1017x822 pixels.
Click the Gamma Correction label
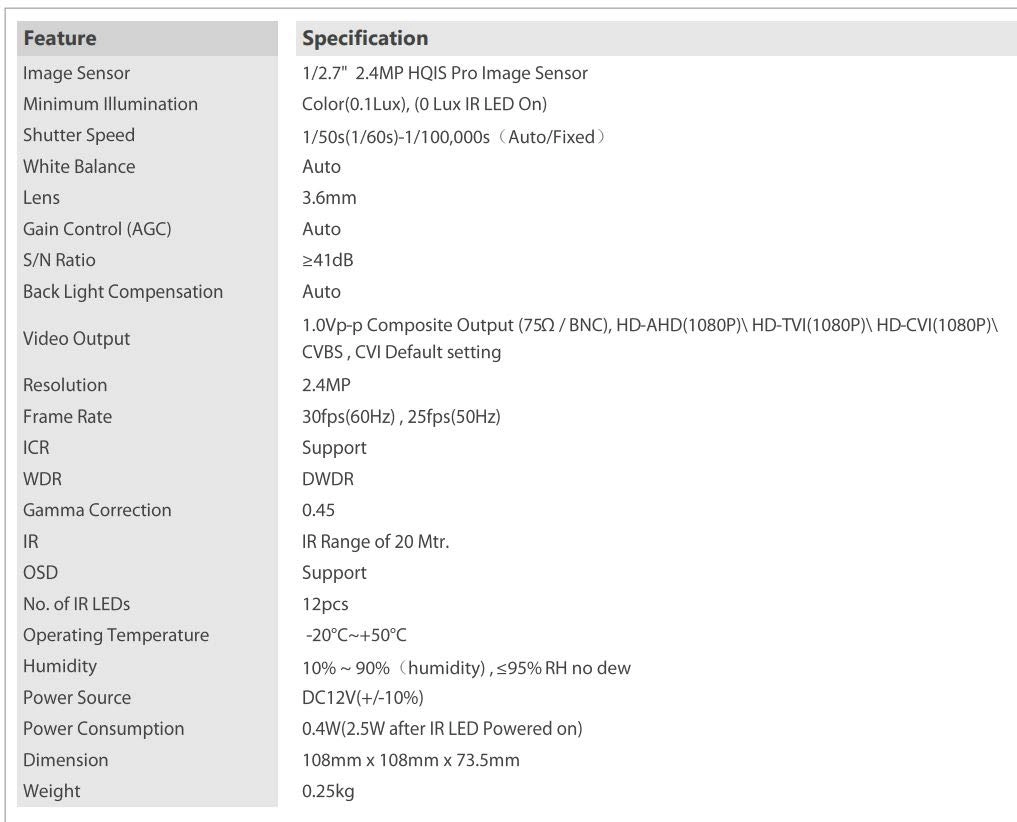coord(97,510)
